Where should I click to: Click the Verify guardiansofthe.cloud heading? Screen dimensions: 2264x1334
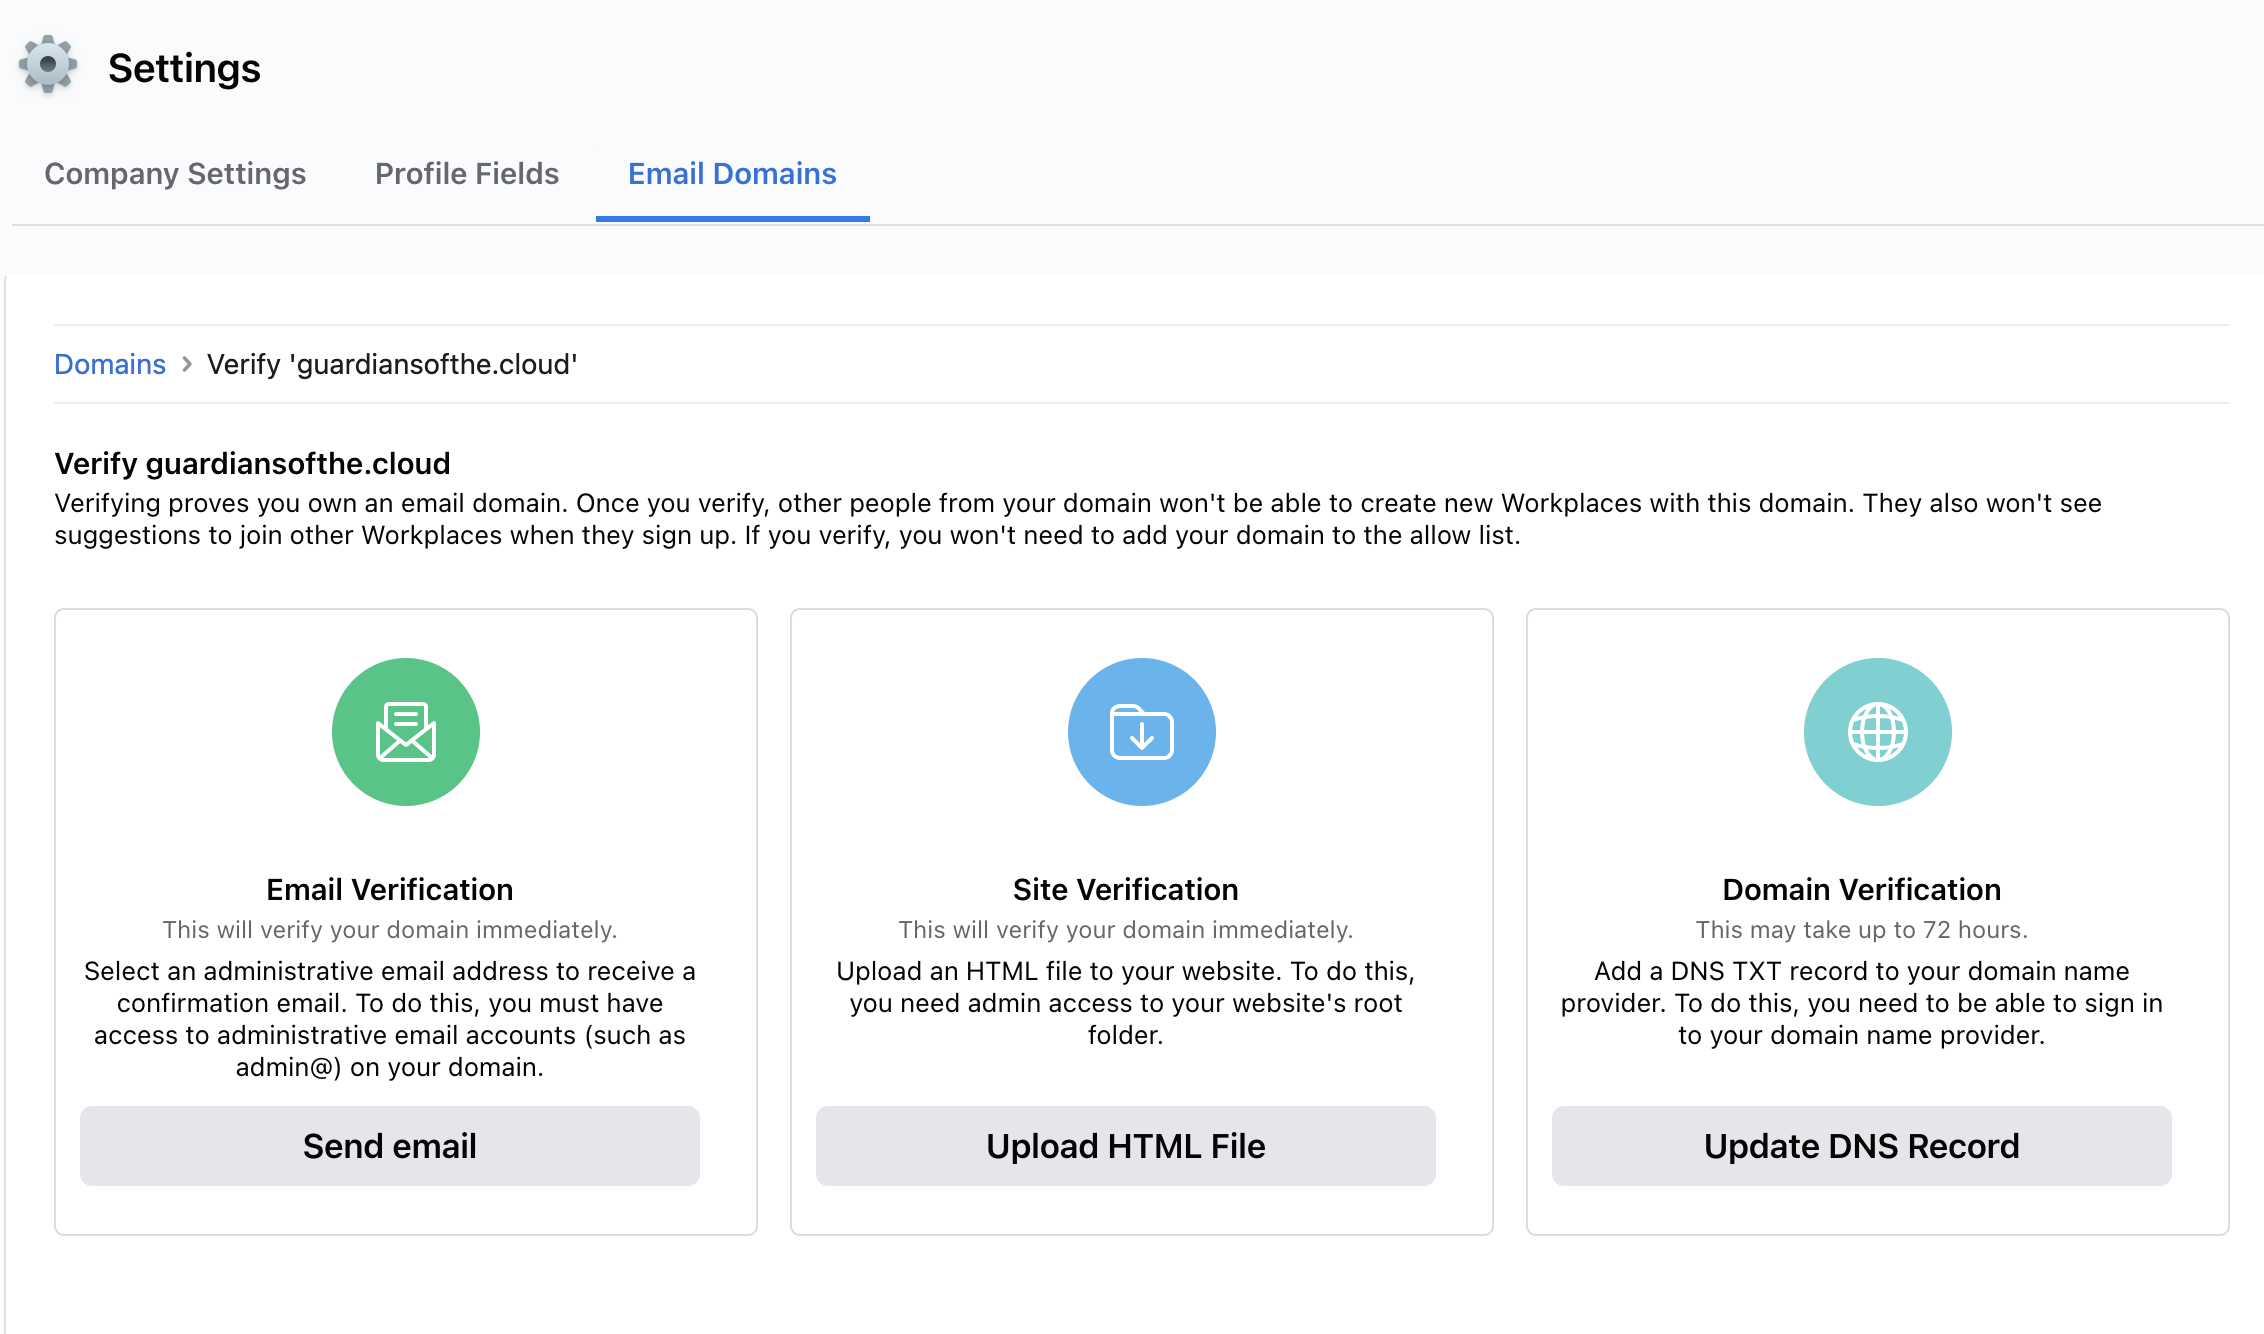[x=251, y=463]
